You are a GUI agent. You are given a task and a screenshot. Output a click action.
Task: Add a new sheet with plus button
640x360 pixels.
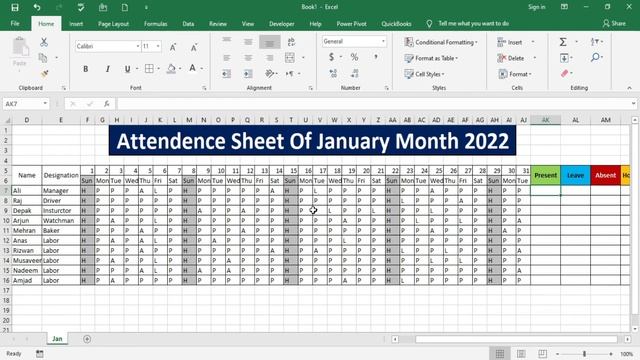tap(87, 339)
